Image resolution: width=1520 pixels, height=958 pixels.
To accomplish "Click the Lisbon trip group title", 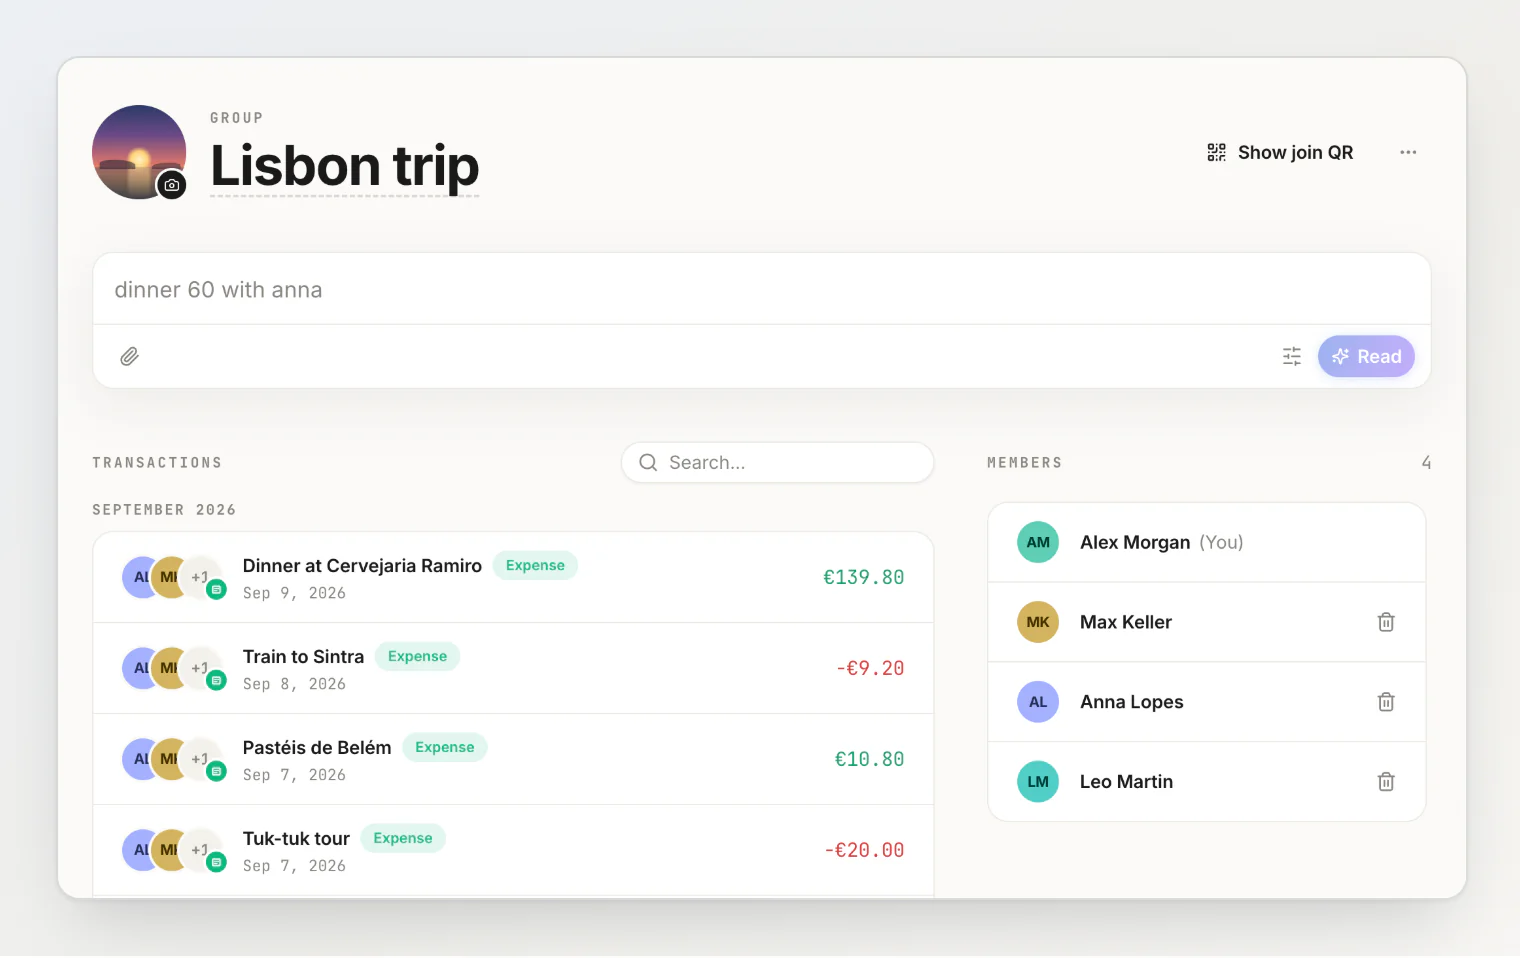I will (x=345, y=166).
